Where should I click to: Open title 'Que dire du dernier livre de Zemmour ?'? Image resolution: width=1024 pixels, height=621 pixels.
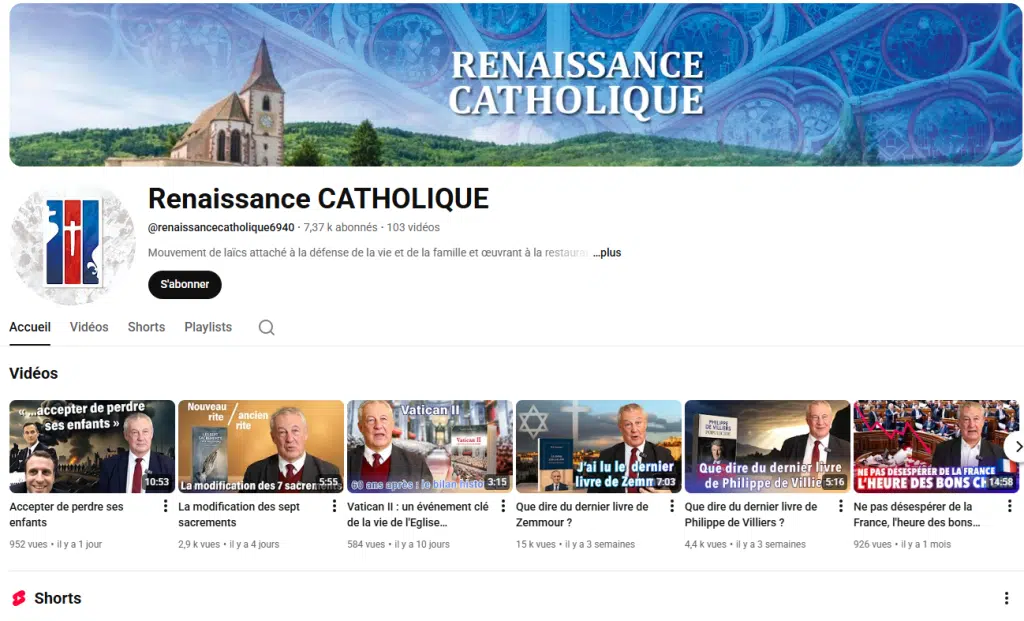(x=582, y=515)
